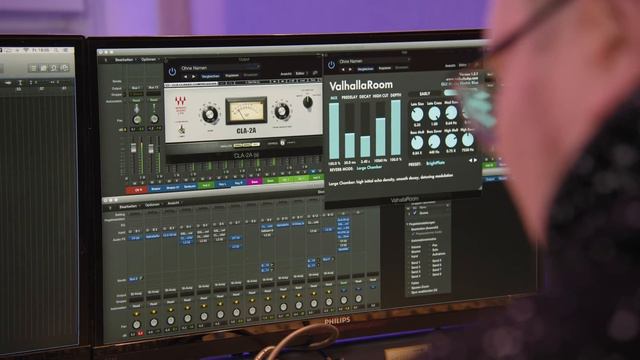Click the Late Cross knob

tap(434, 113)
